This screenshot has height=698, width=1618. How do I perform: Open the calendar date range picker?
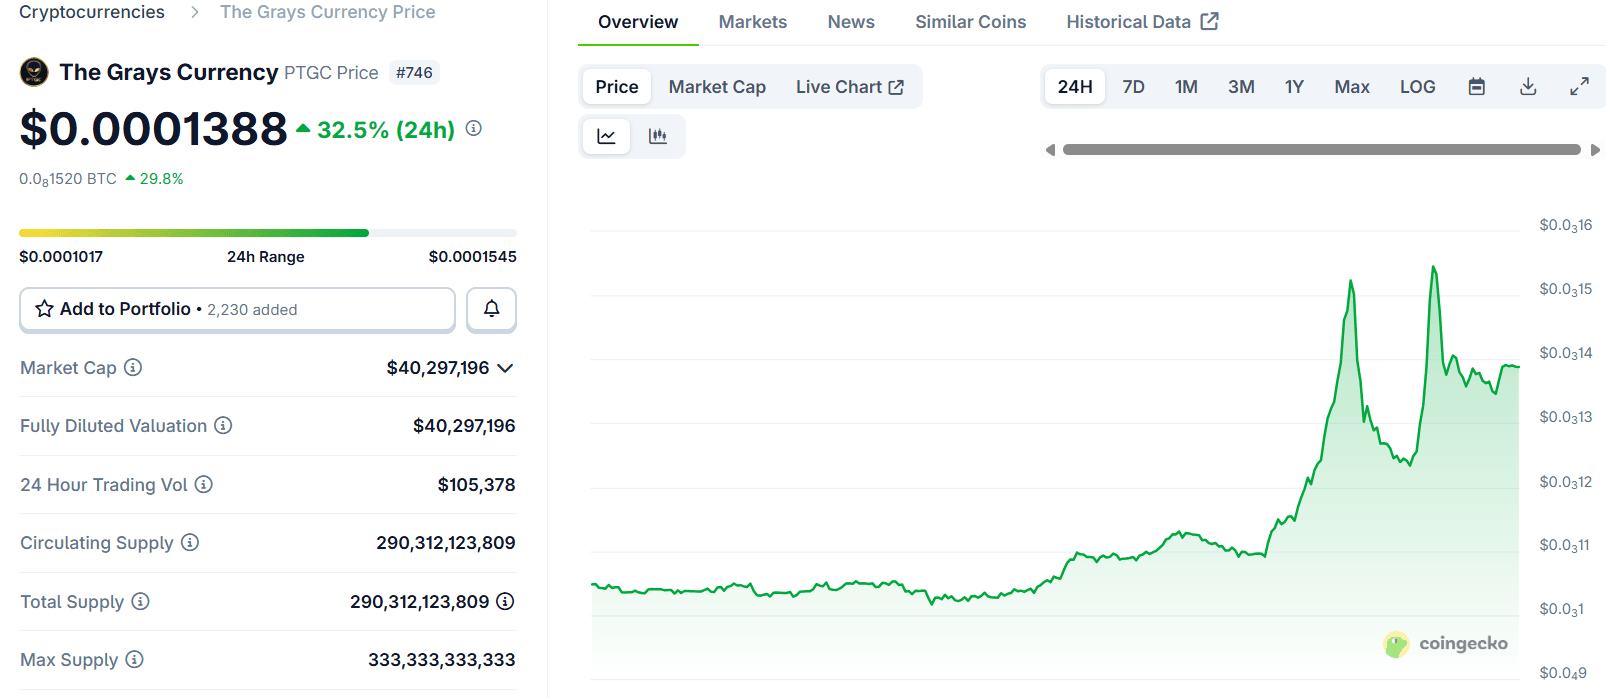pos(1476,87)
